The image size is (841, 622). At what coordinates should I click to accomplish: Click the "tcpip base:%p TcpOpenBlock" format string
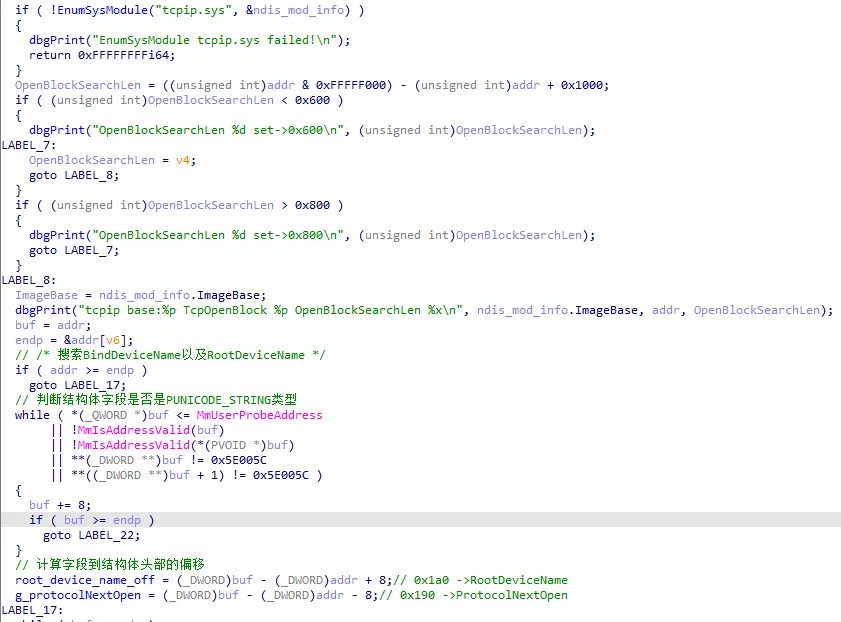270,310
